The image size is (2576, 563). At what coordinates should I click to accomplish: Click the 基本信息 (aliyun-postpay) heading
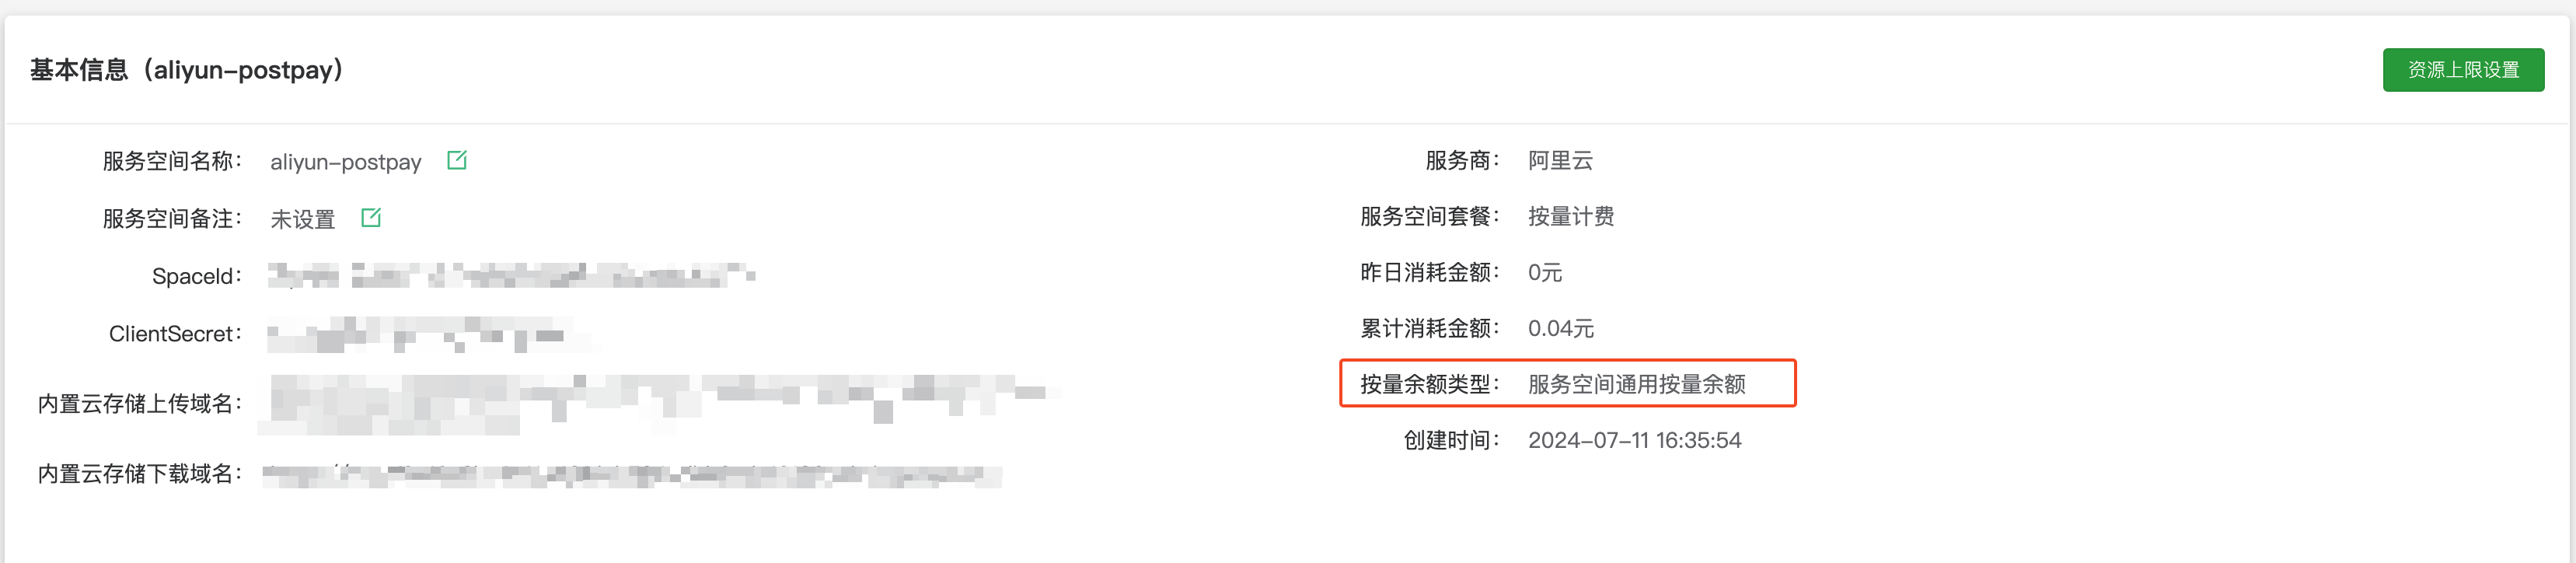[x=188, y=69]
